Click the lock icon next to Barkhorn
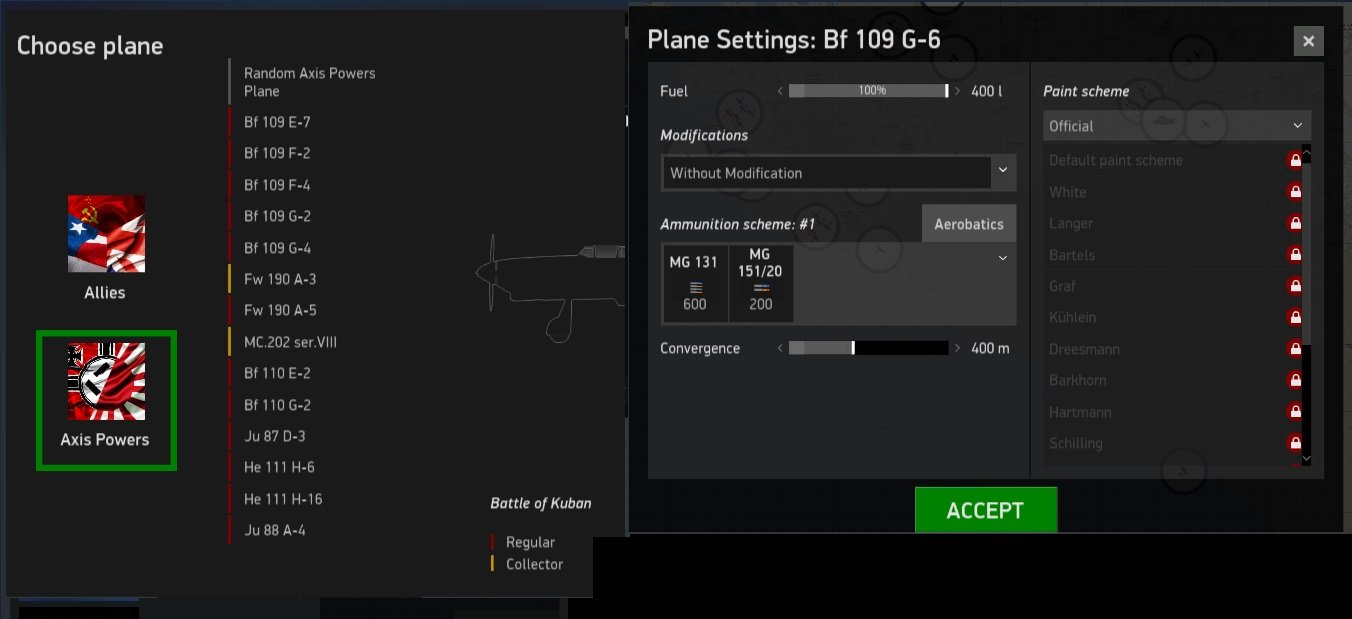 (x=1295, y=380)
